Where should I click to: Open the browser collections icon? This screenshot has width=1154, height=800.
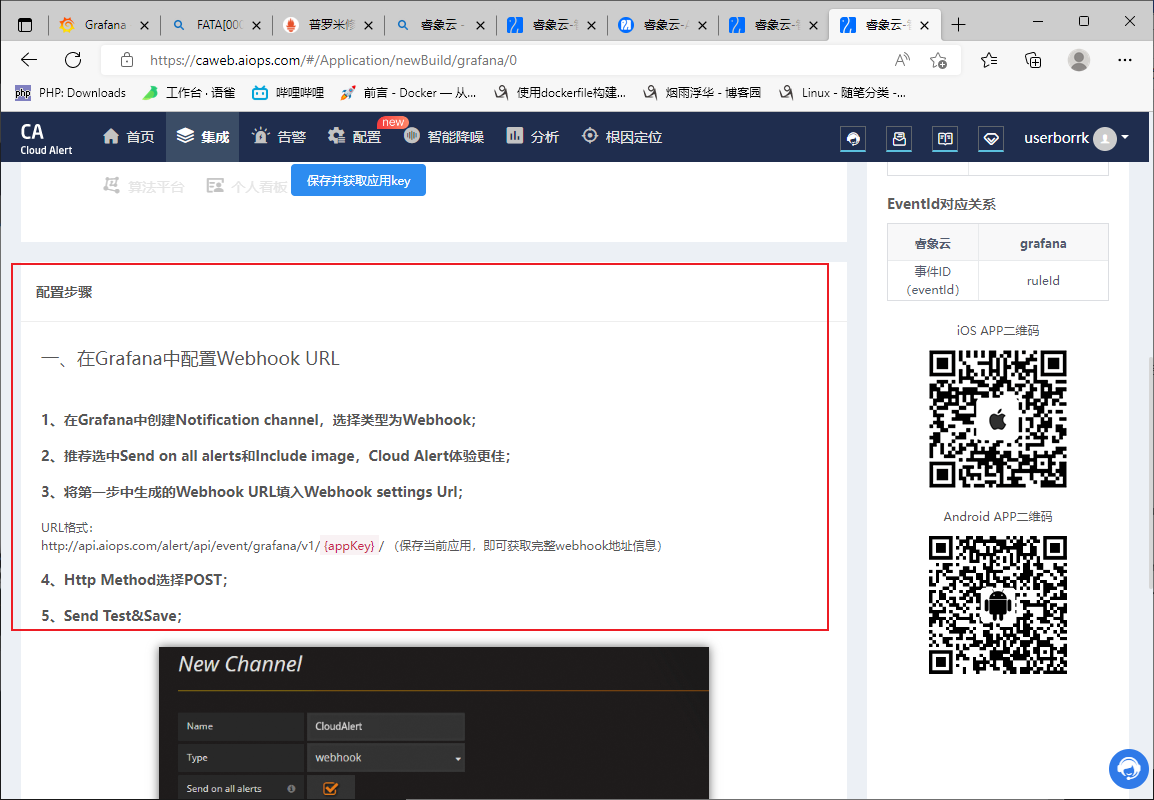pos(1033,60)
